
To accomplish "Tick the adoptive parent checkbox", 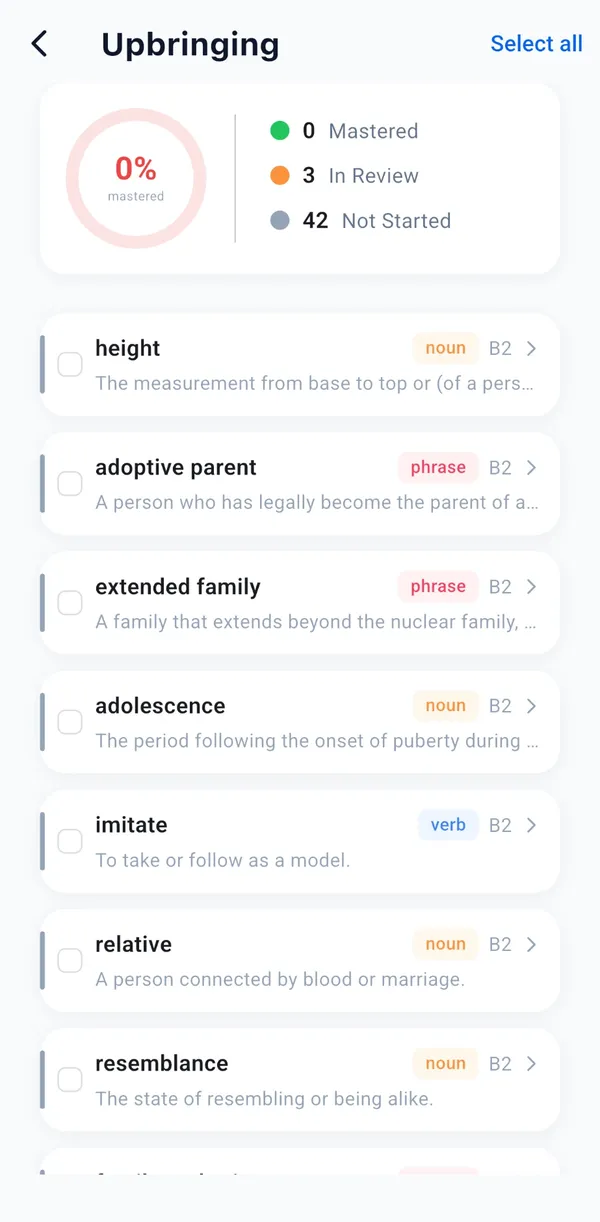I will pos(70,484).
